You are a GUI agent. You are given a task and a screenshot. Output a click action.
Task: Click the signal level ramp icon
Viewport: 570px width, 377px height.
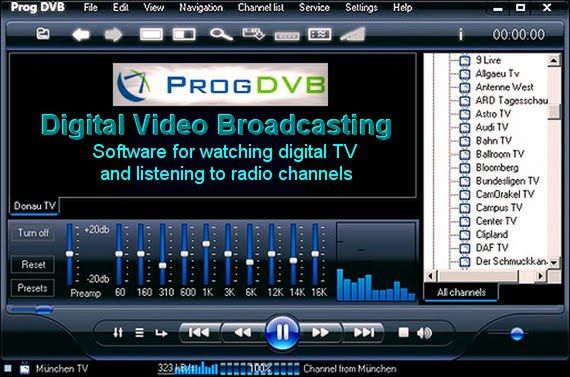353,35
